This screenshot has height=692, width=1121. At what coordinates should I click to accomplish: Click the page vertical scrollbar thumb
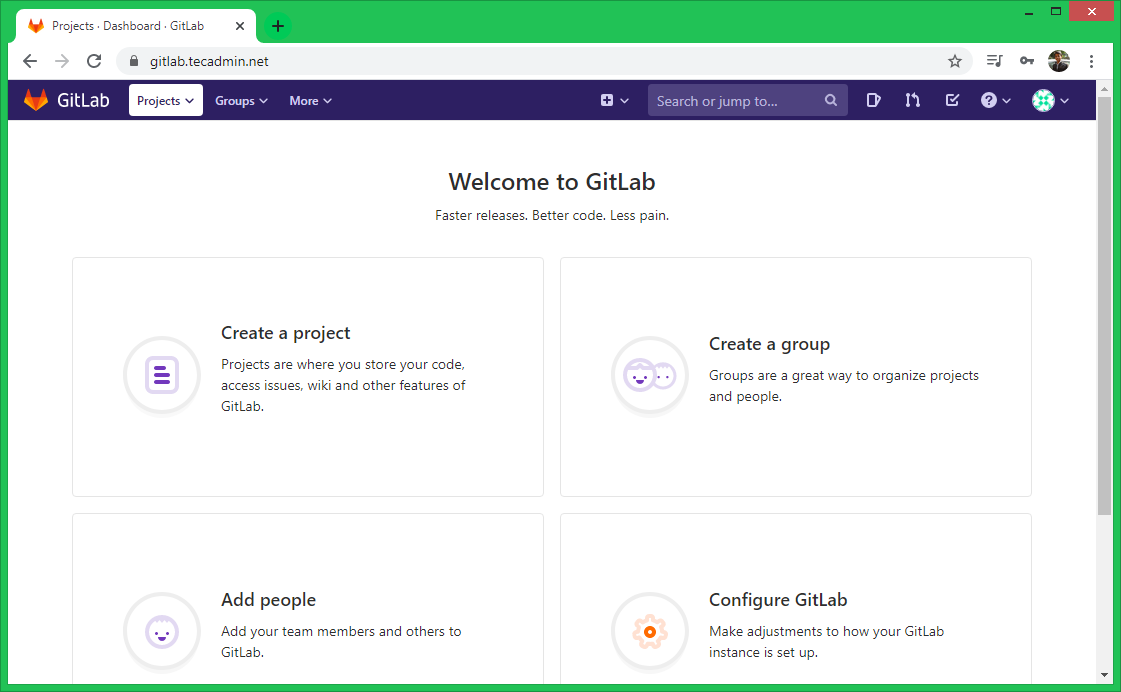(x=1104, y=305)
